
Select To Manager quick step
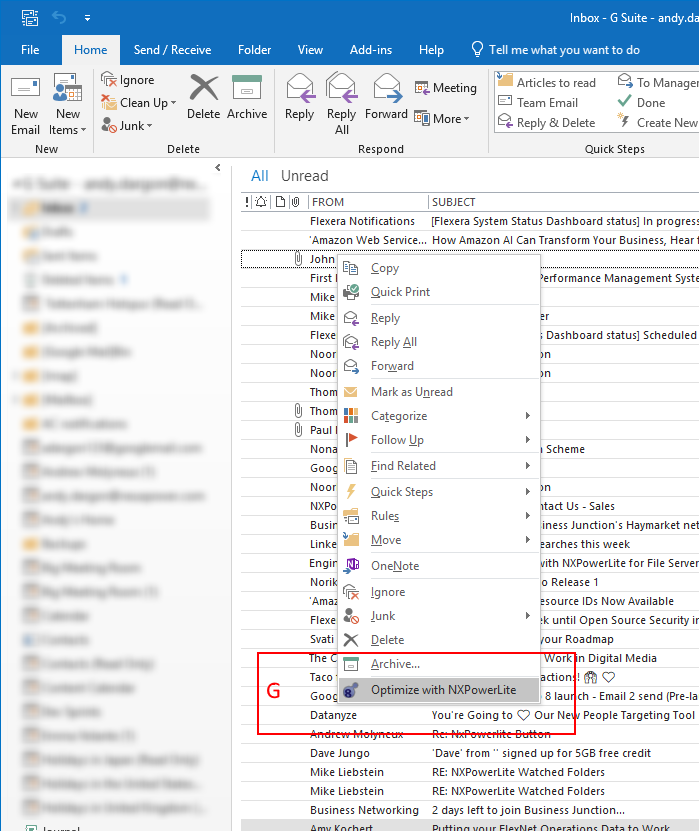tap(658, 83)
